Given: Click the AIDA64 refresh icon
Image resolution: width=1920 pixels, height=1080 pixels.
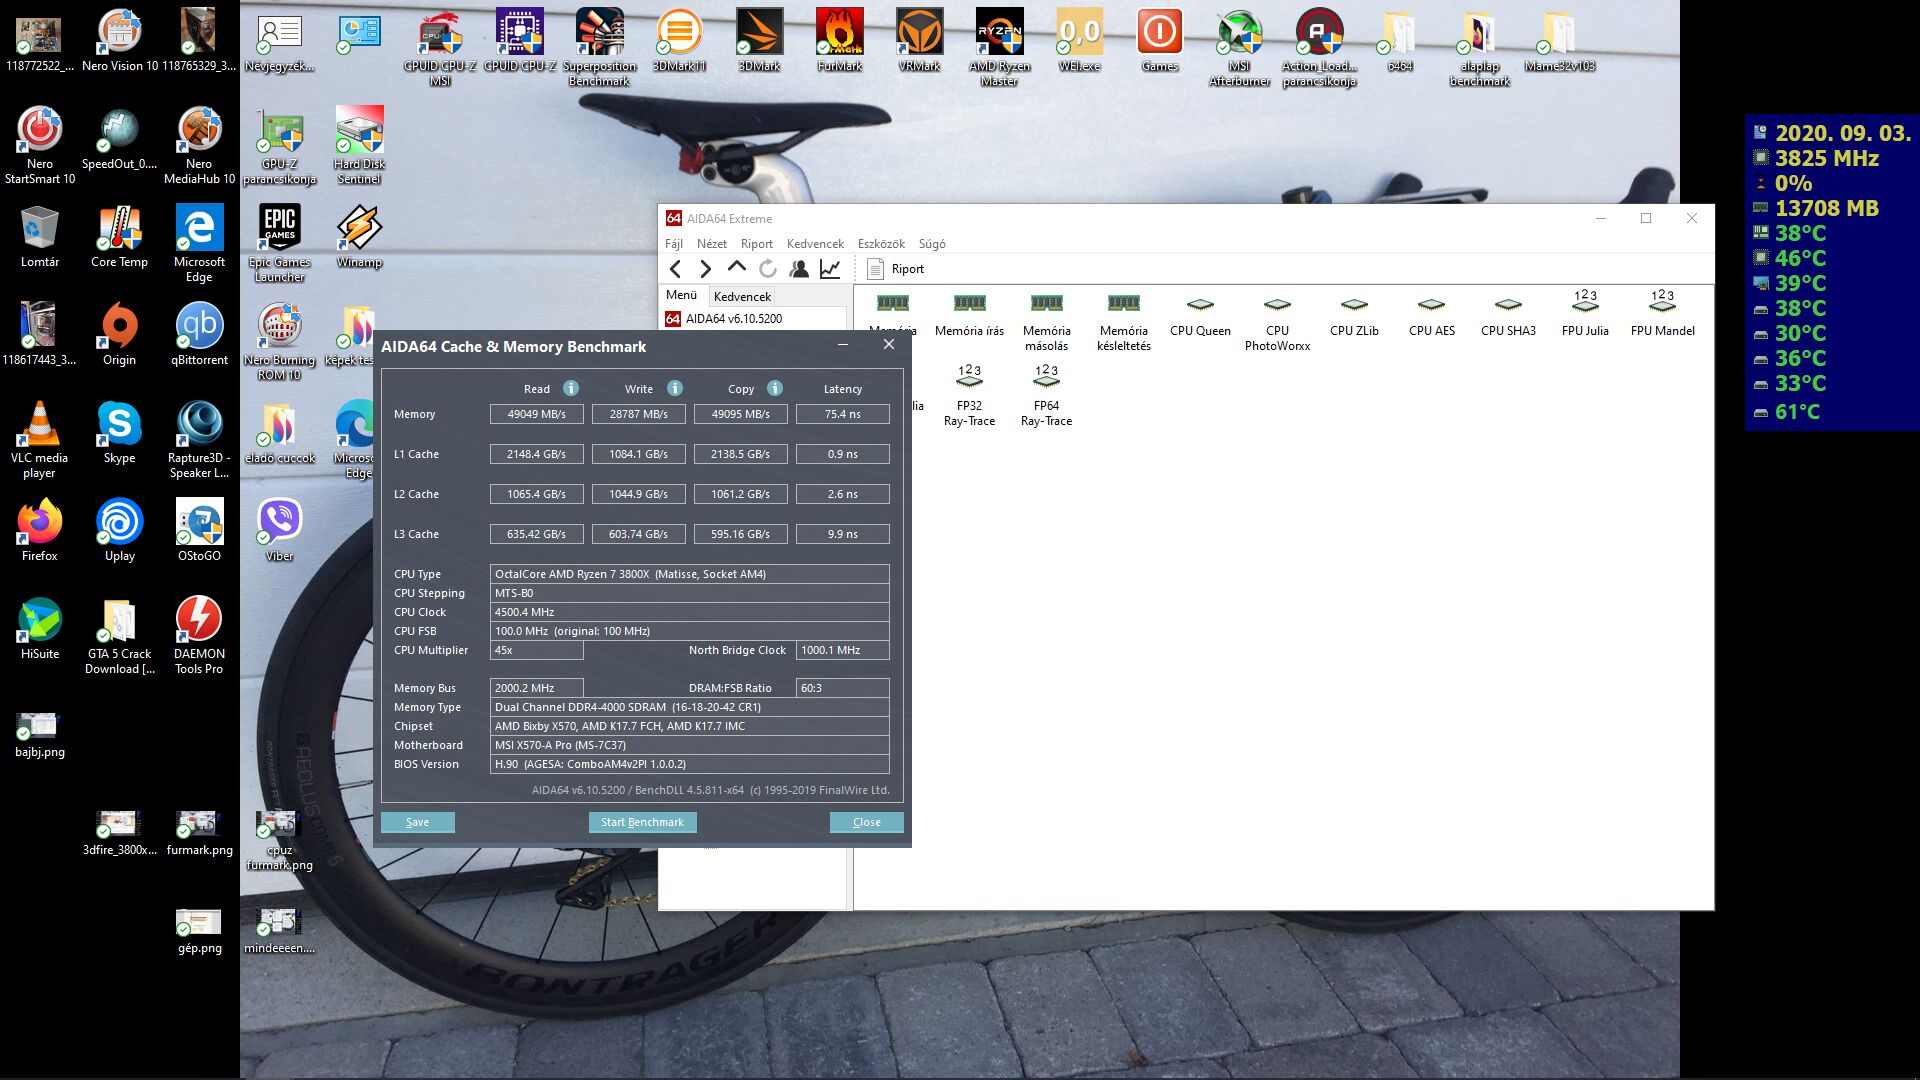Looking at the screenshot, I should coord(768,268).
